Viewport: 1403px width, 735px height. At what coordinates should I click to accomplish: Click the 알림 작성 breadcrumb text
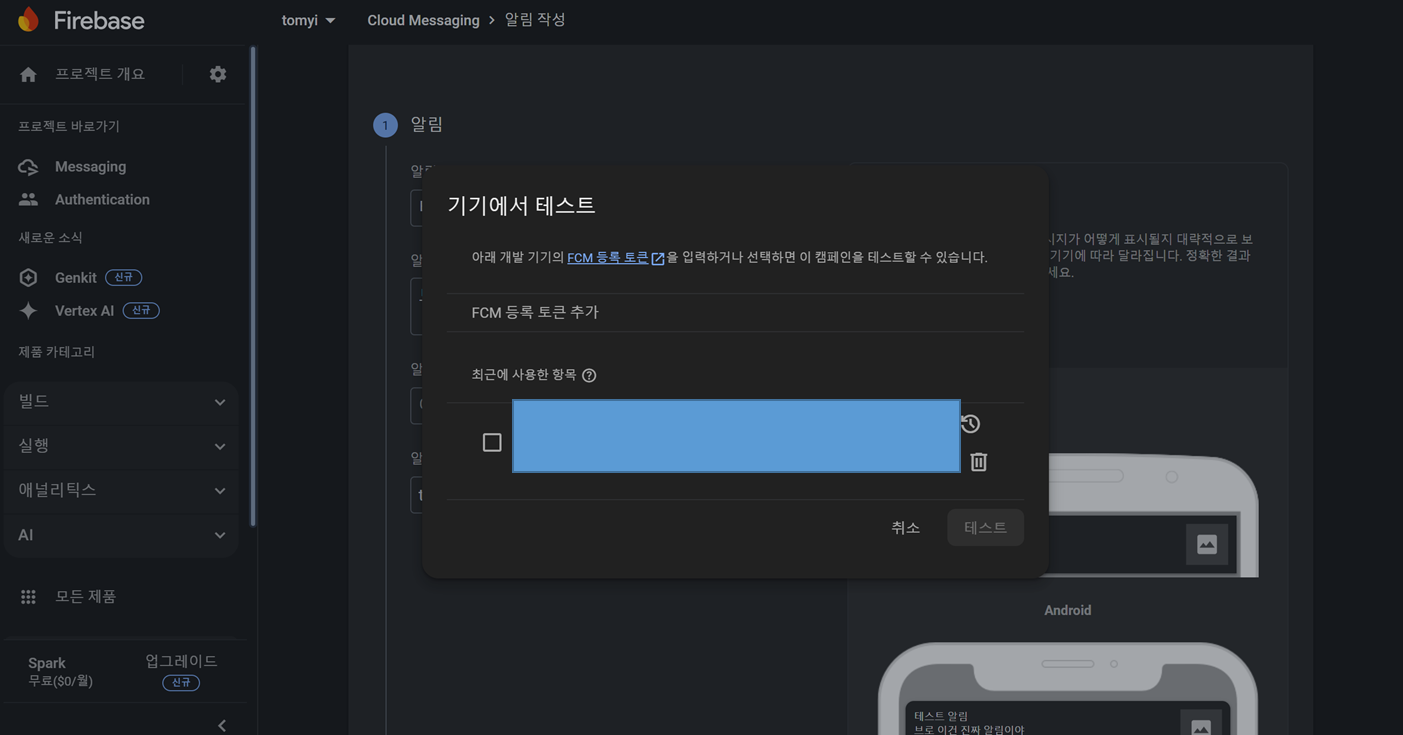535,20
